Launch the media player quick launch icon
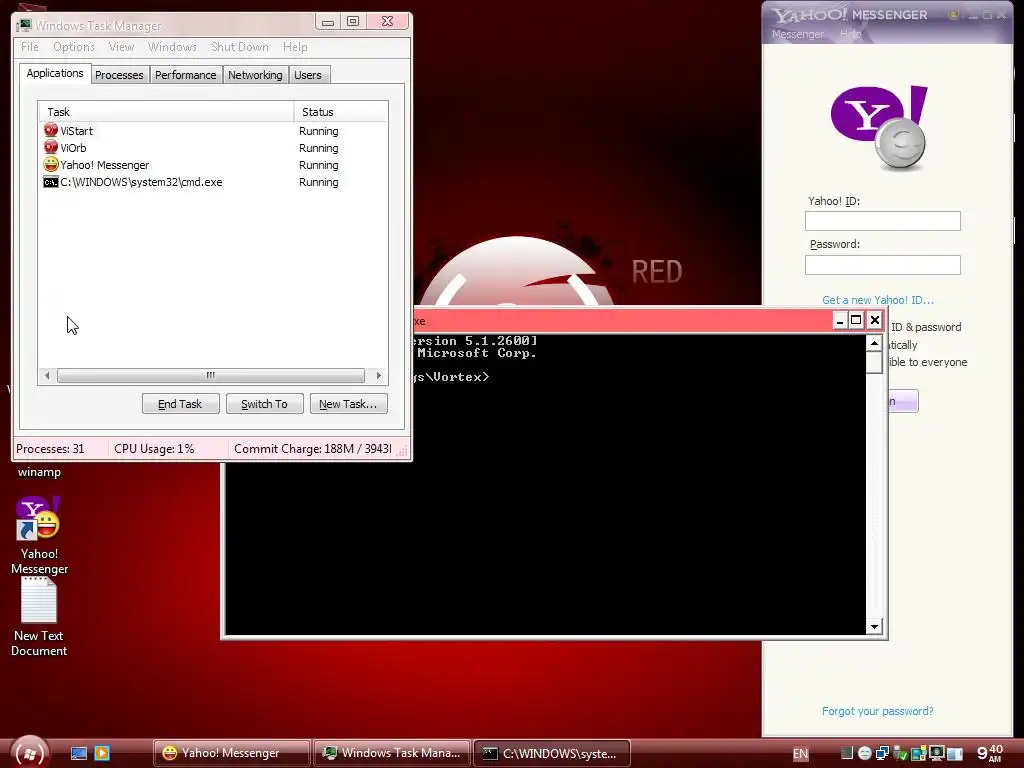 point(102,753)
